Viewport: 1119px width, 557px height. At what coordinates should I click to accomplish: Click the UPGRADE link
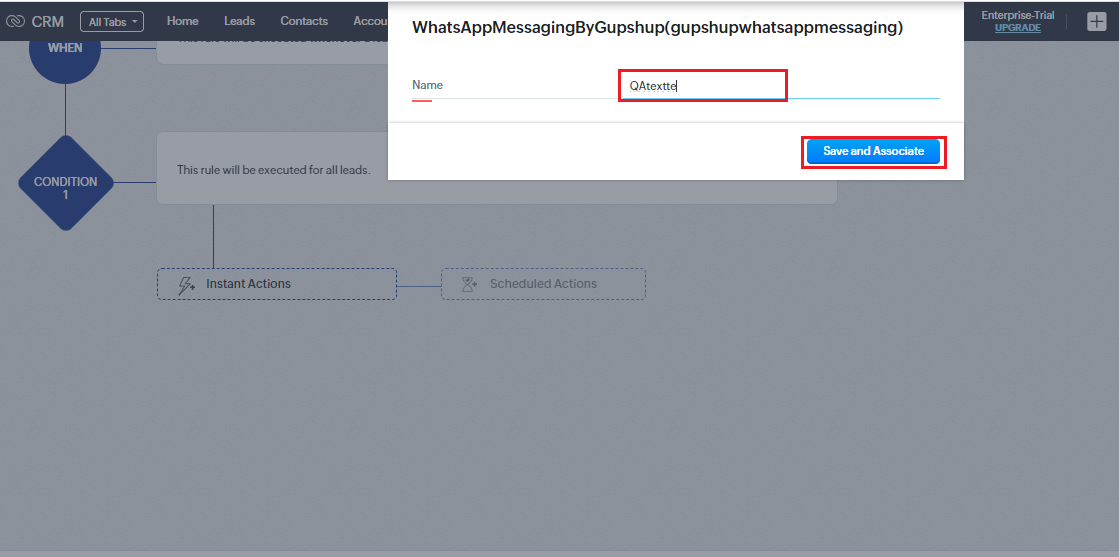click(1018, 28)
